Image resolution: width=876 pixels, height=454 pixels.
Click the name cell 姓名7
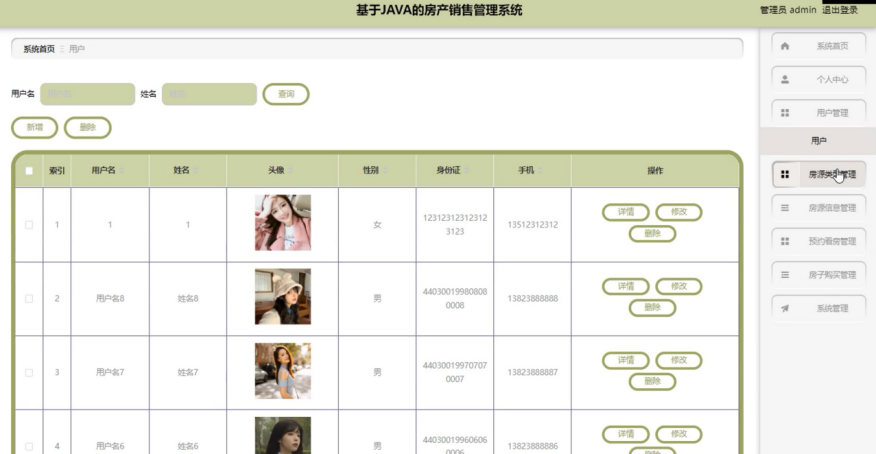[x=188, y=372]
